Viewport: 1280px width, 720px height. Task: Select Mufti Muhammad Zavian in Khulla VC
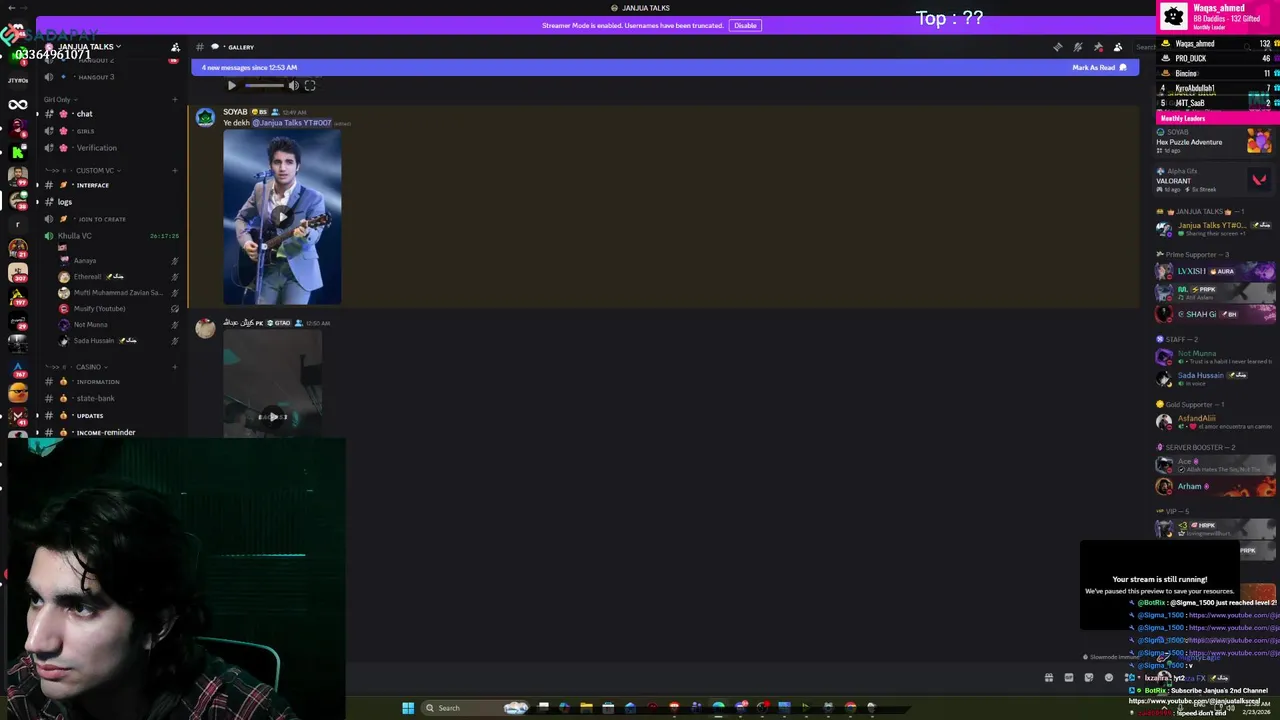[118, 293]
